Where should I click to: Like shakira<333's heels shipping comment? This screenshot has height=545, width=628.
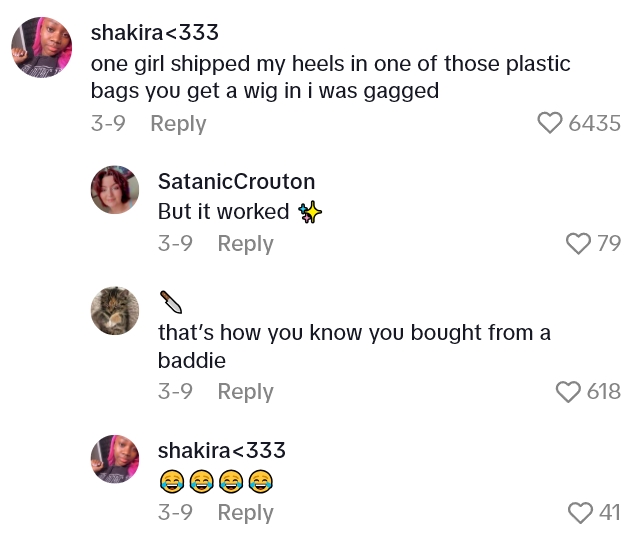click(550, 123)
